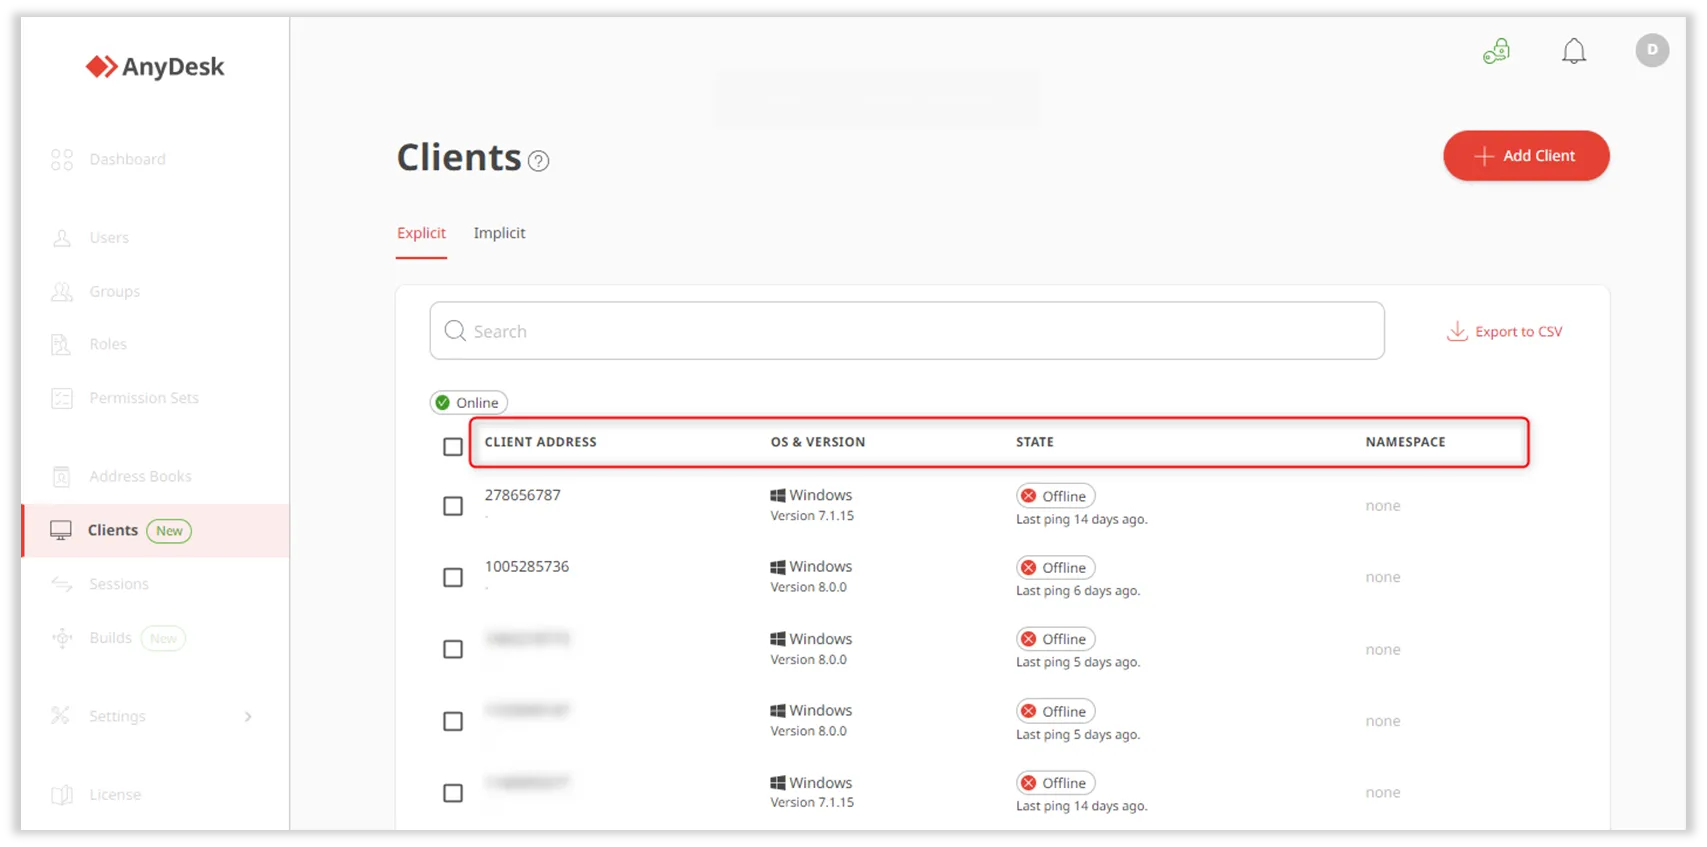Click the notification bell icon

[x=1573, y=51]
